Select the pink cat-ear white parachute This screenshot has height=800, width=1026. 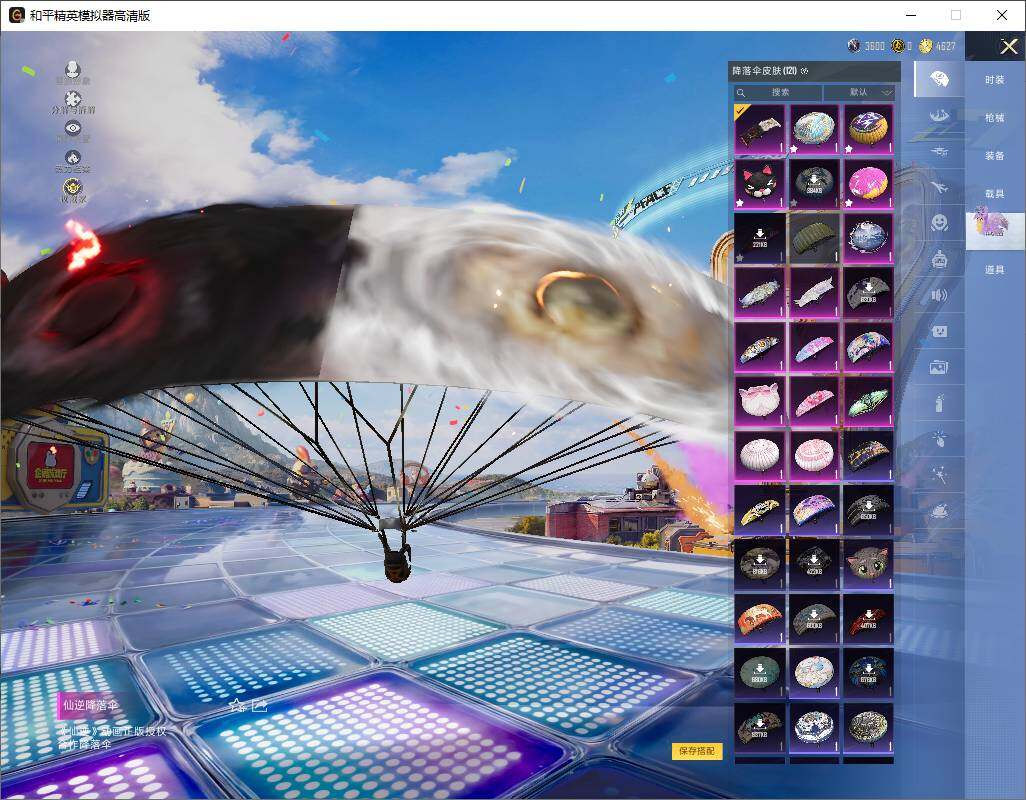tap(760, 401)
